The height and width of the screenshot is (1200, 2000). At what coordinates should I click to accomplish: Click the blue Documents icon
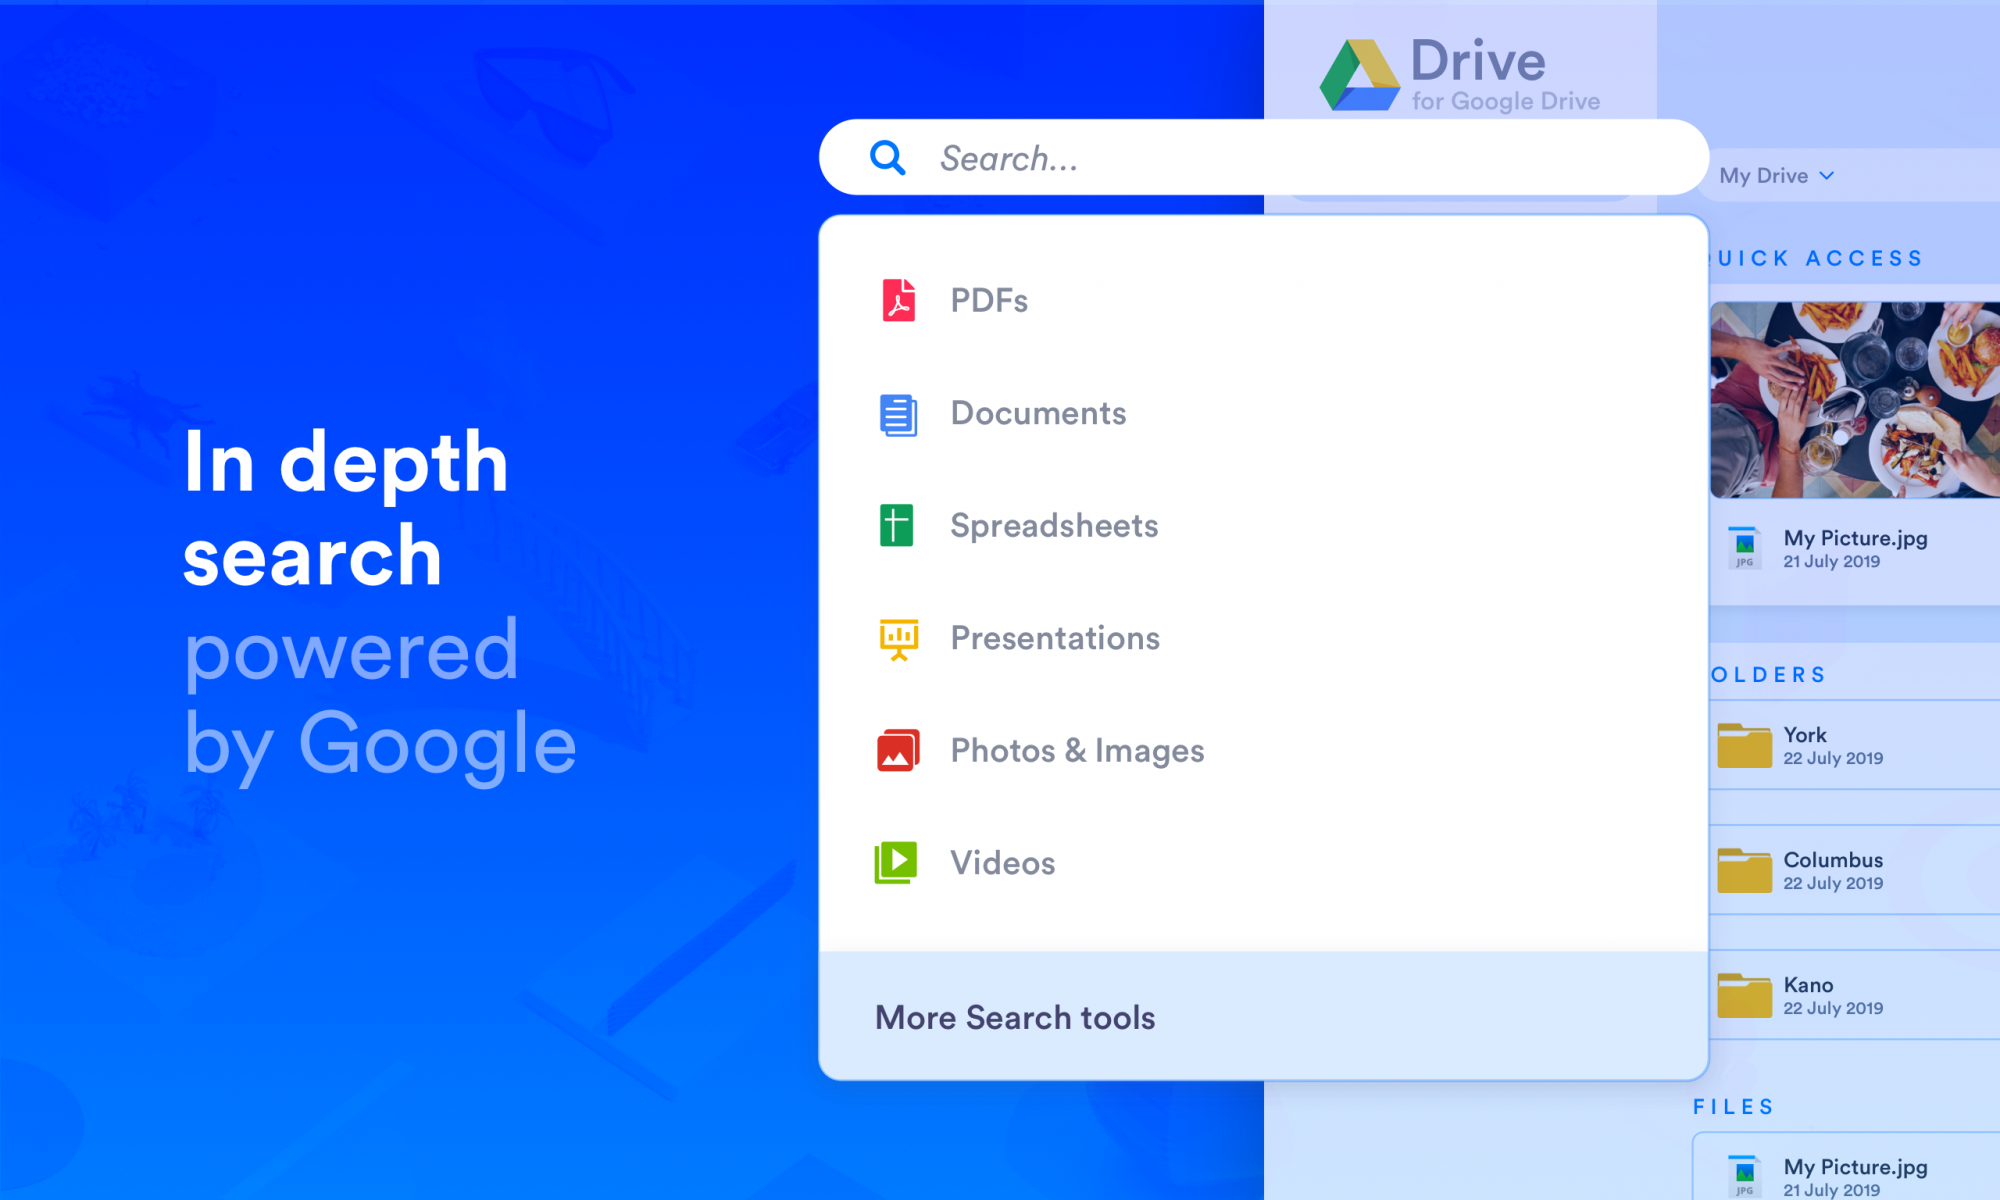[898, 414]
